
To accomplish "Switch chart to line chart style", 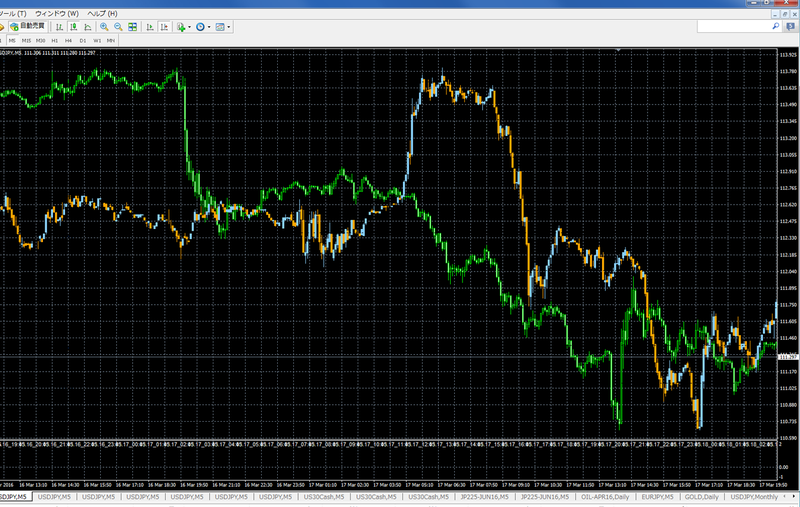I will tap(88, 27).
